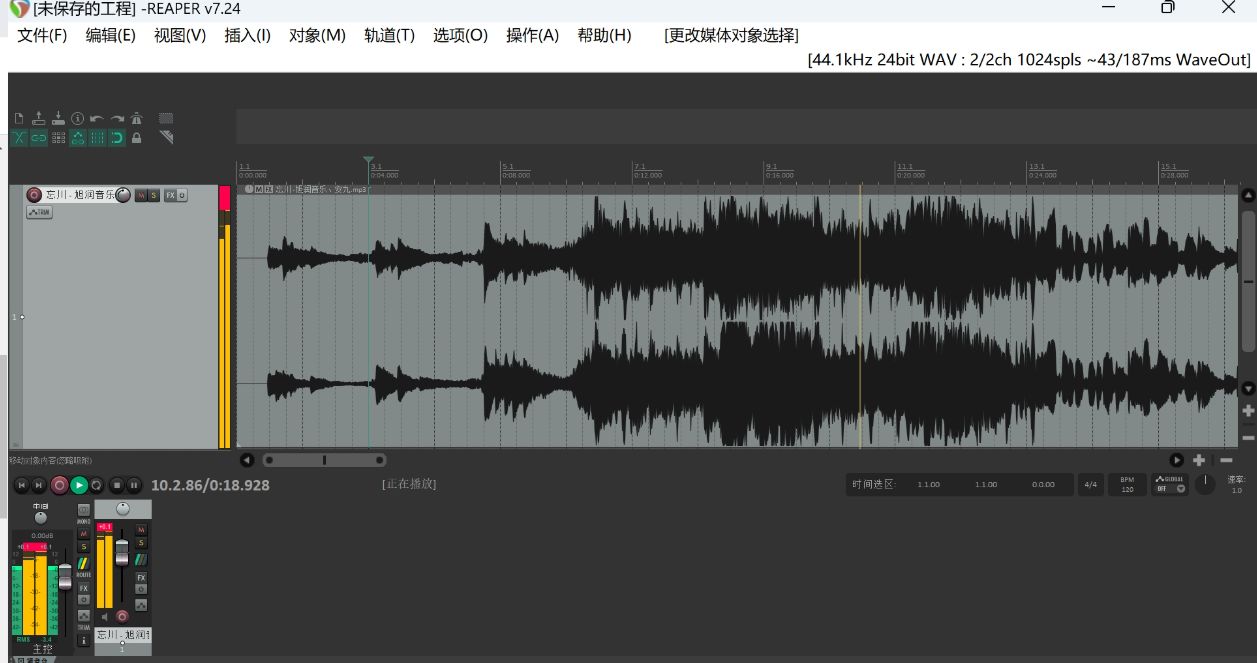Open the global automation override dropdown
1257x663 pixels.
1181,489
